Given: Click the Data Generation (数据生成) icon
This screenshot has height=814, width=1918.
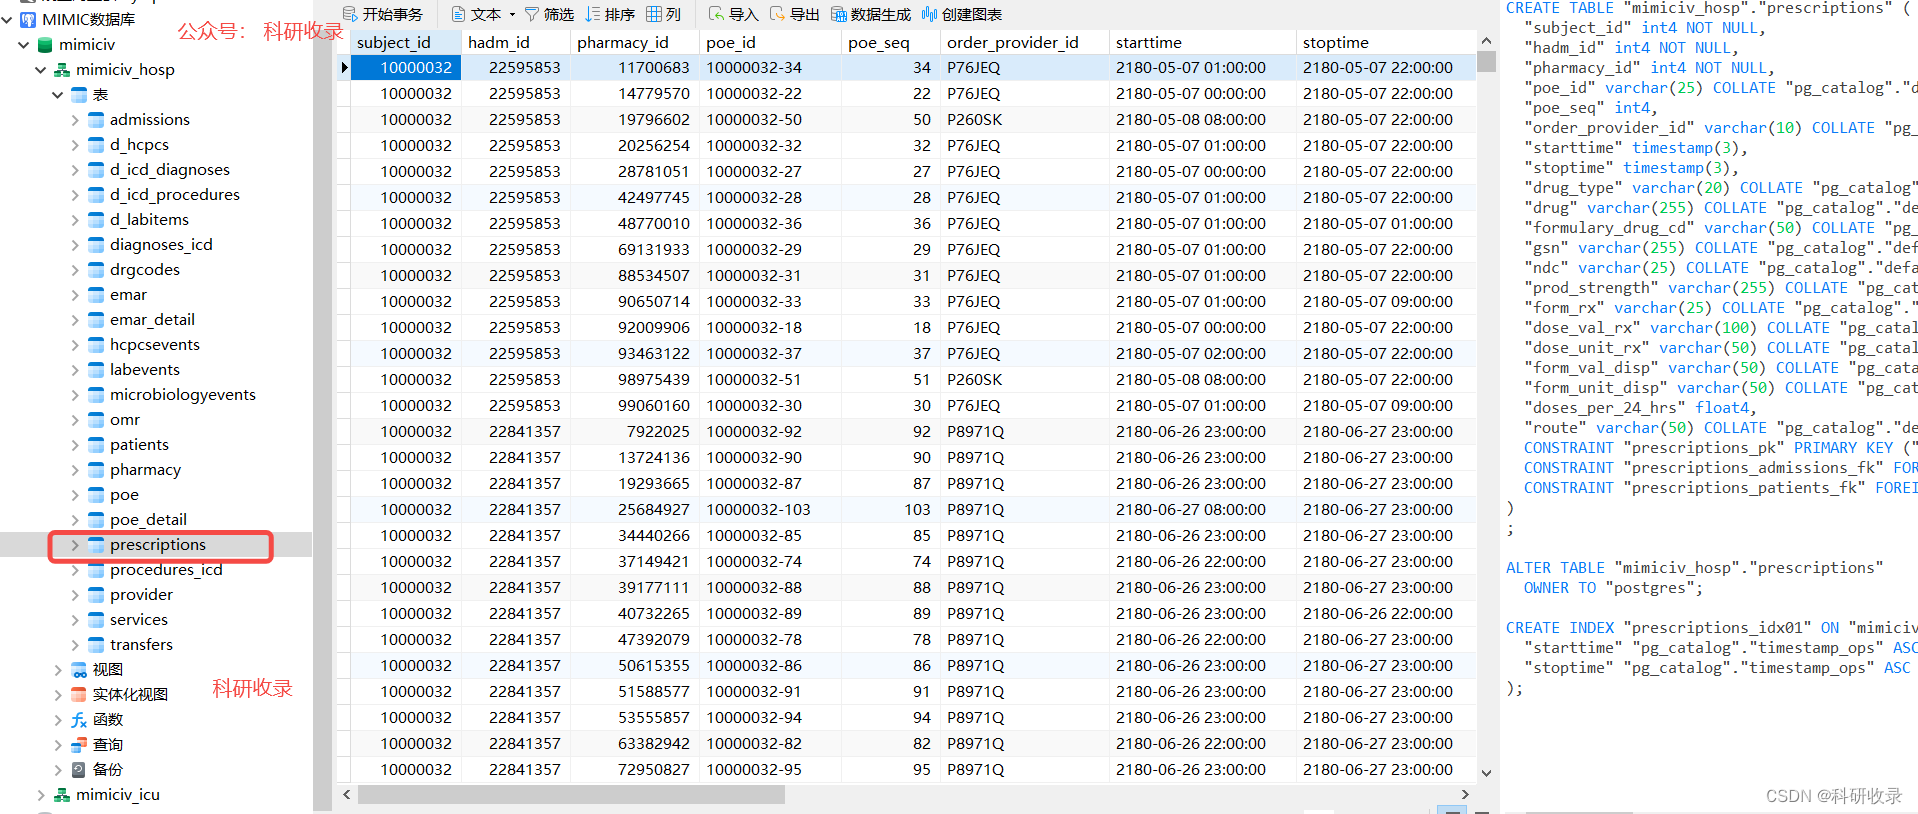Looking at the screenshot, I should pyautogui.click(x=839, y=14).
